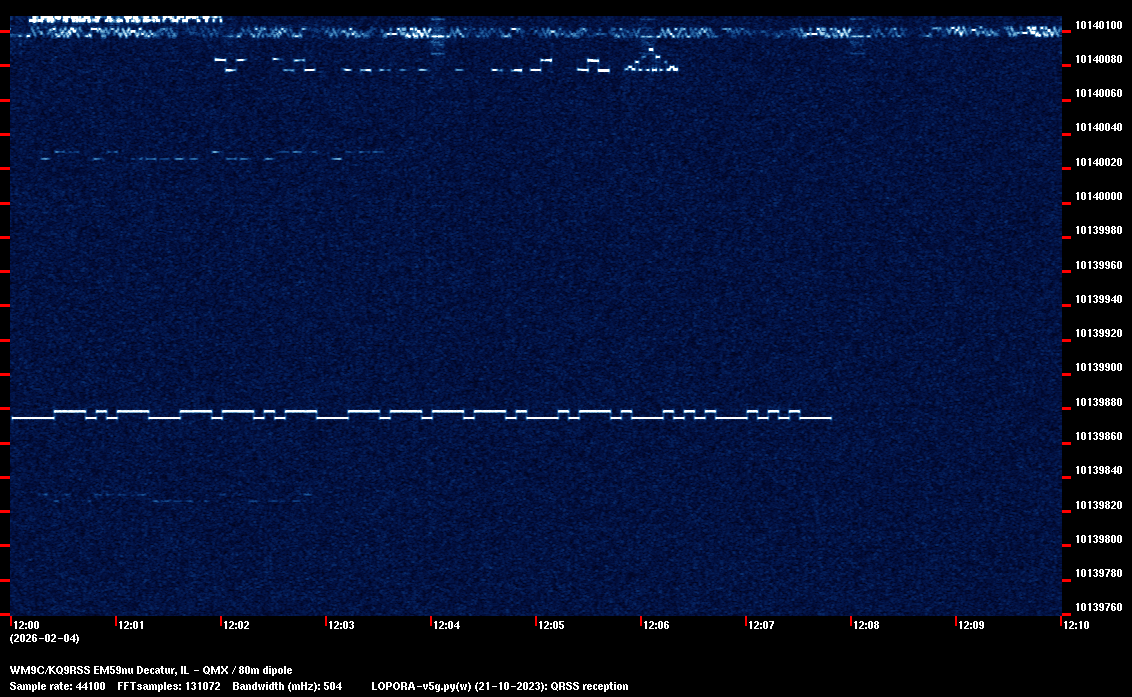This screenshot has width=1132, height=697.
Task: Click the LOPORA-v5g.py QRSS reception text
Action: pos(499,686)
